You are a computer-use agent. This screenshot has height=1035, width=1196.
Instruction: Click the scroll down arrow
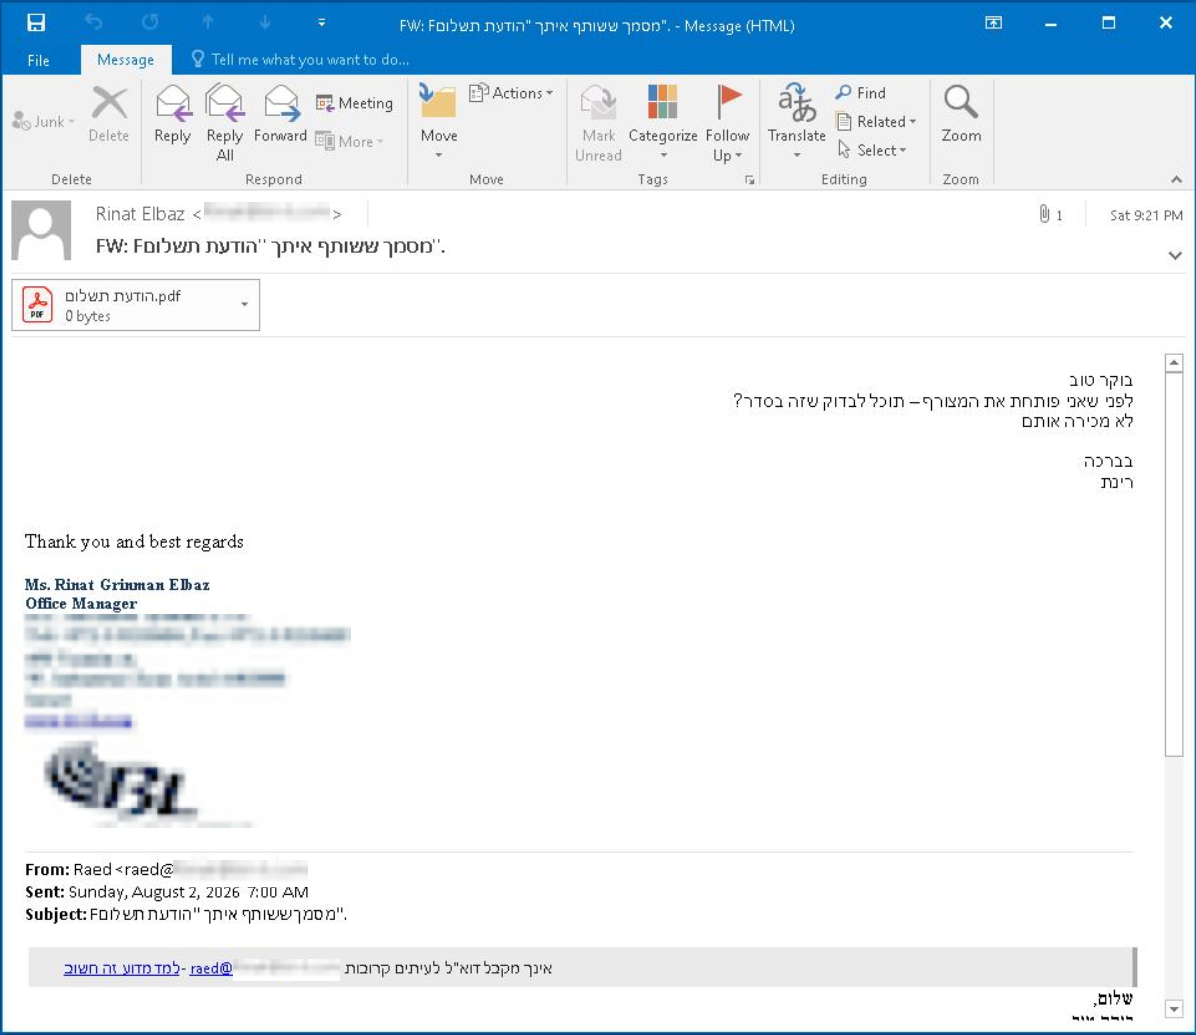click(x=1174, y=1008)
